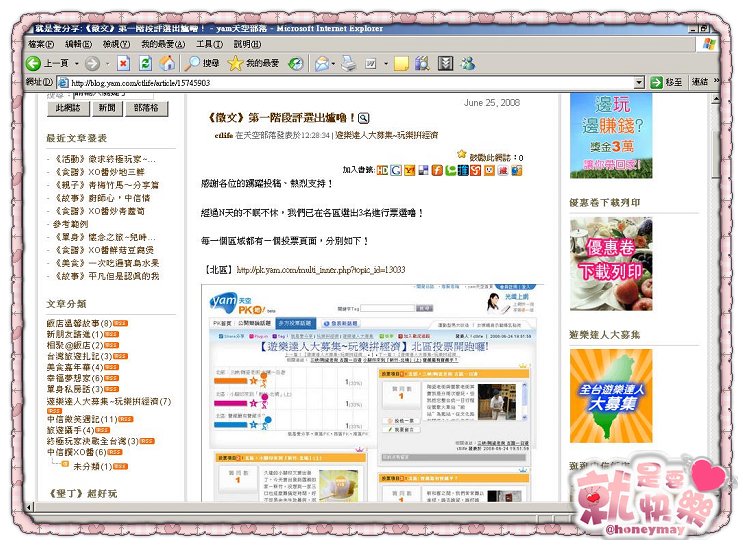
Task: Open the address bar dropdown arrow
Action: coord(639,82)
